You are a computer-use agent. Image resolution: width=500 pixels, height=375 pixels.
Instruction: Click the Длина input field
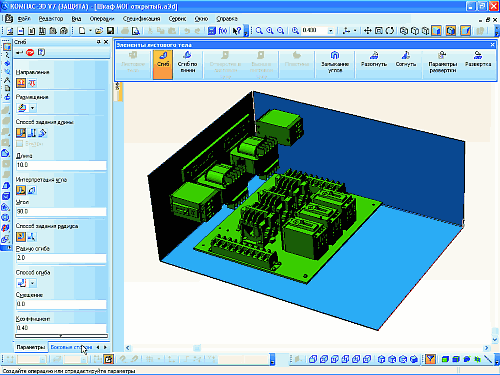(61, 165)
